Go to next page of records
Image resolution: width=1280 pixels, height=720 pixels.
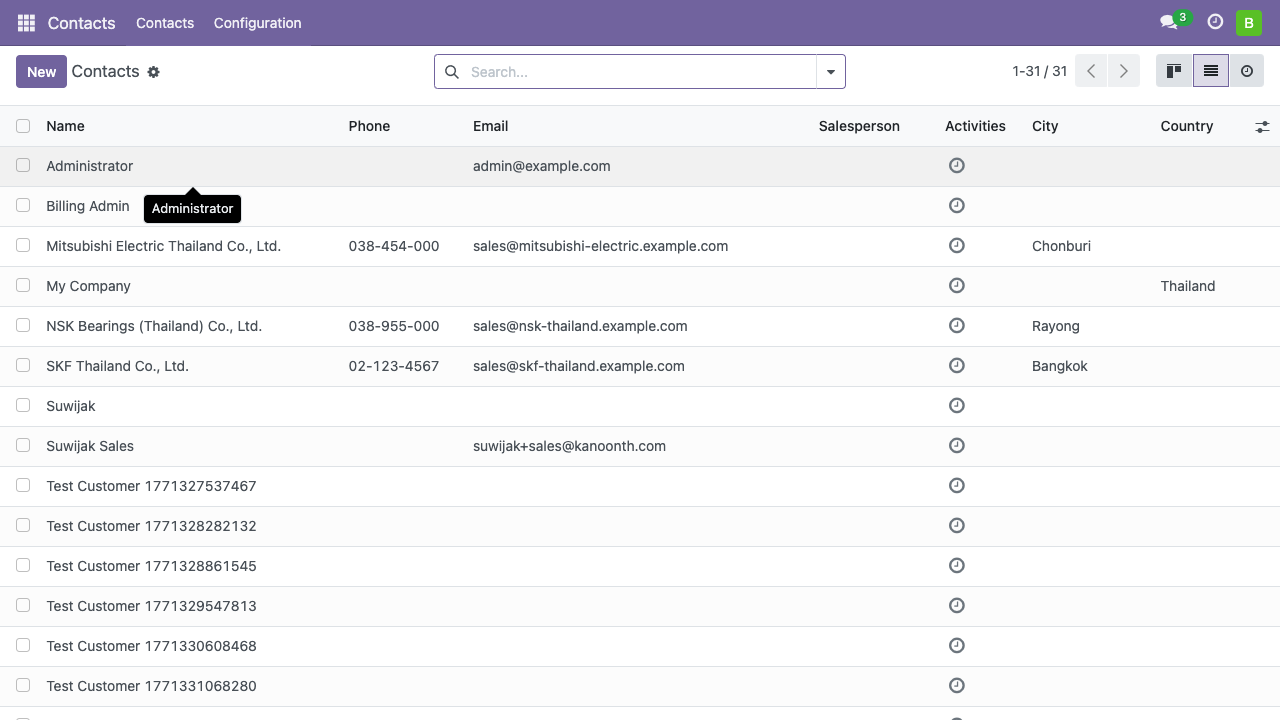click(1123, 71)
